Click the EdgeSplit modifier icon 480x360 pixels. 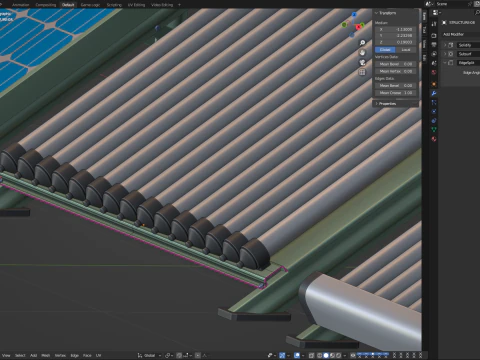click(x=451, y=63)
